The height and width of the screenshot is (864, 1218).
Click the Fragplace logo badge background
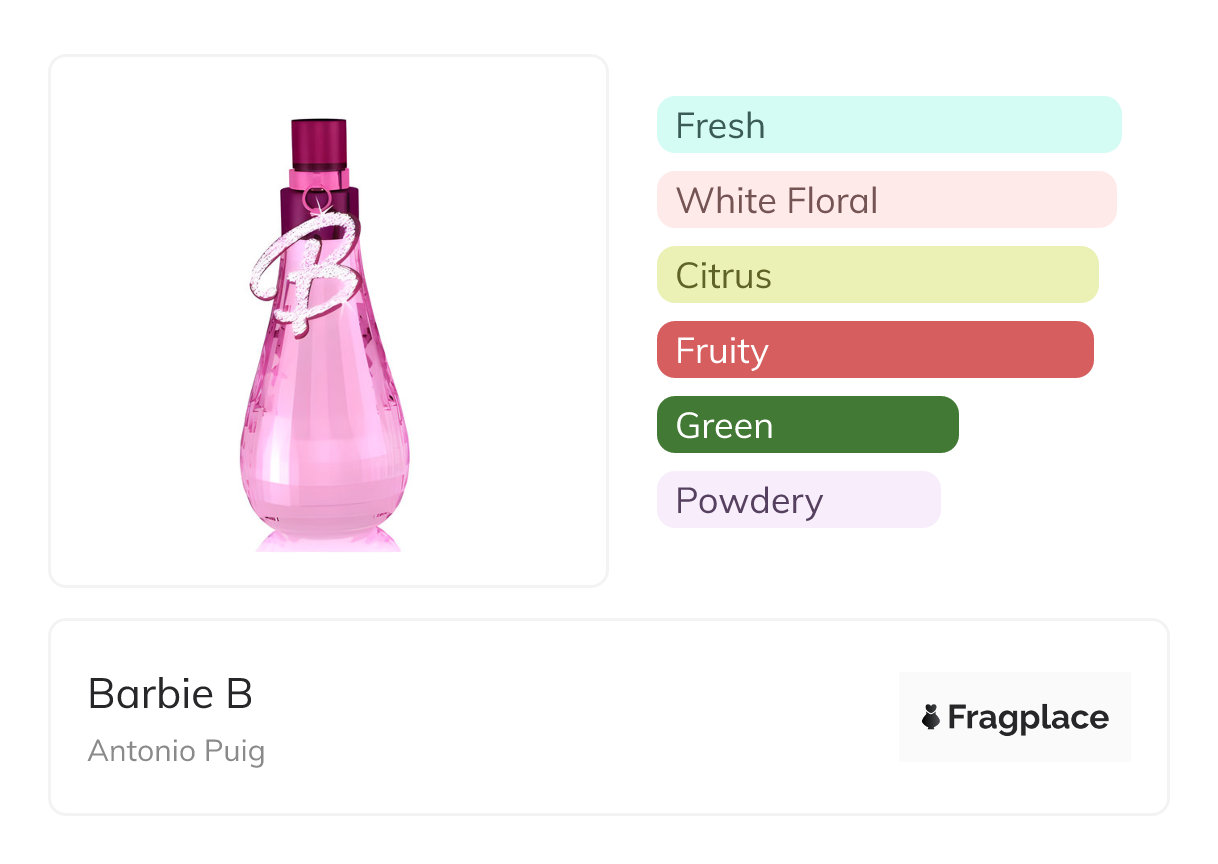(1014, 690)
